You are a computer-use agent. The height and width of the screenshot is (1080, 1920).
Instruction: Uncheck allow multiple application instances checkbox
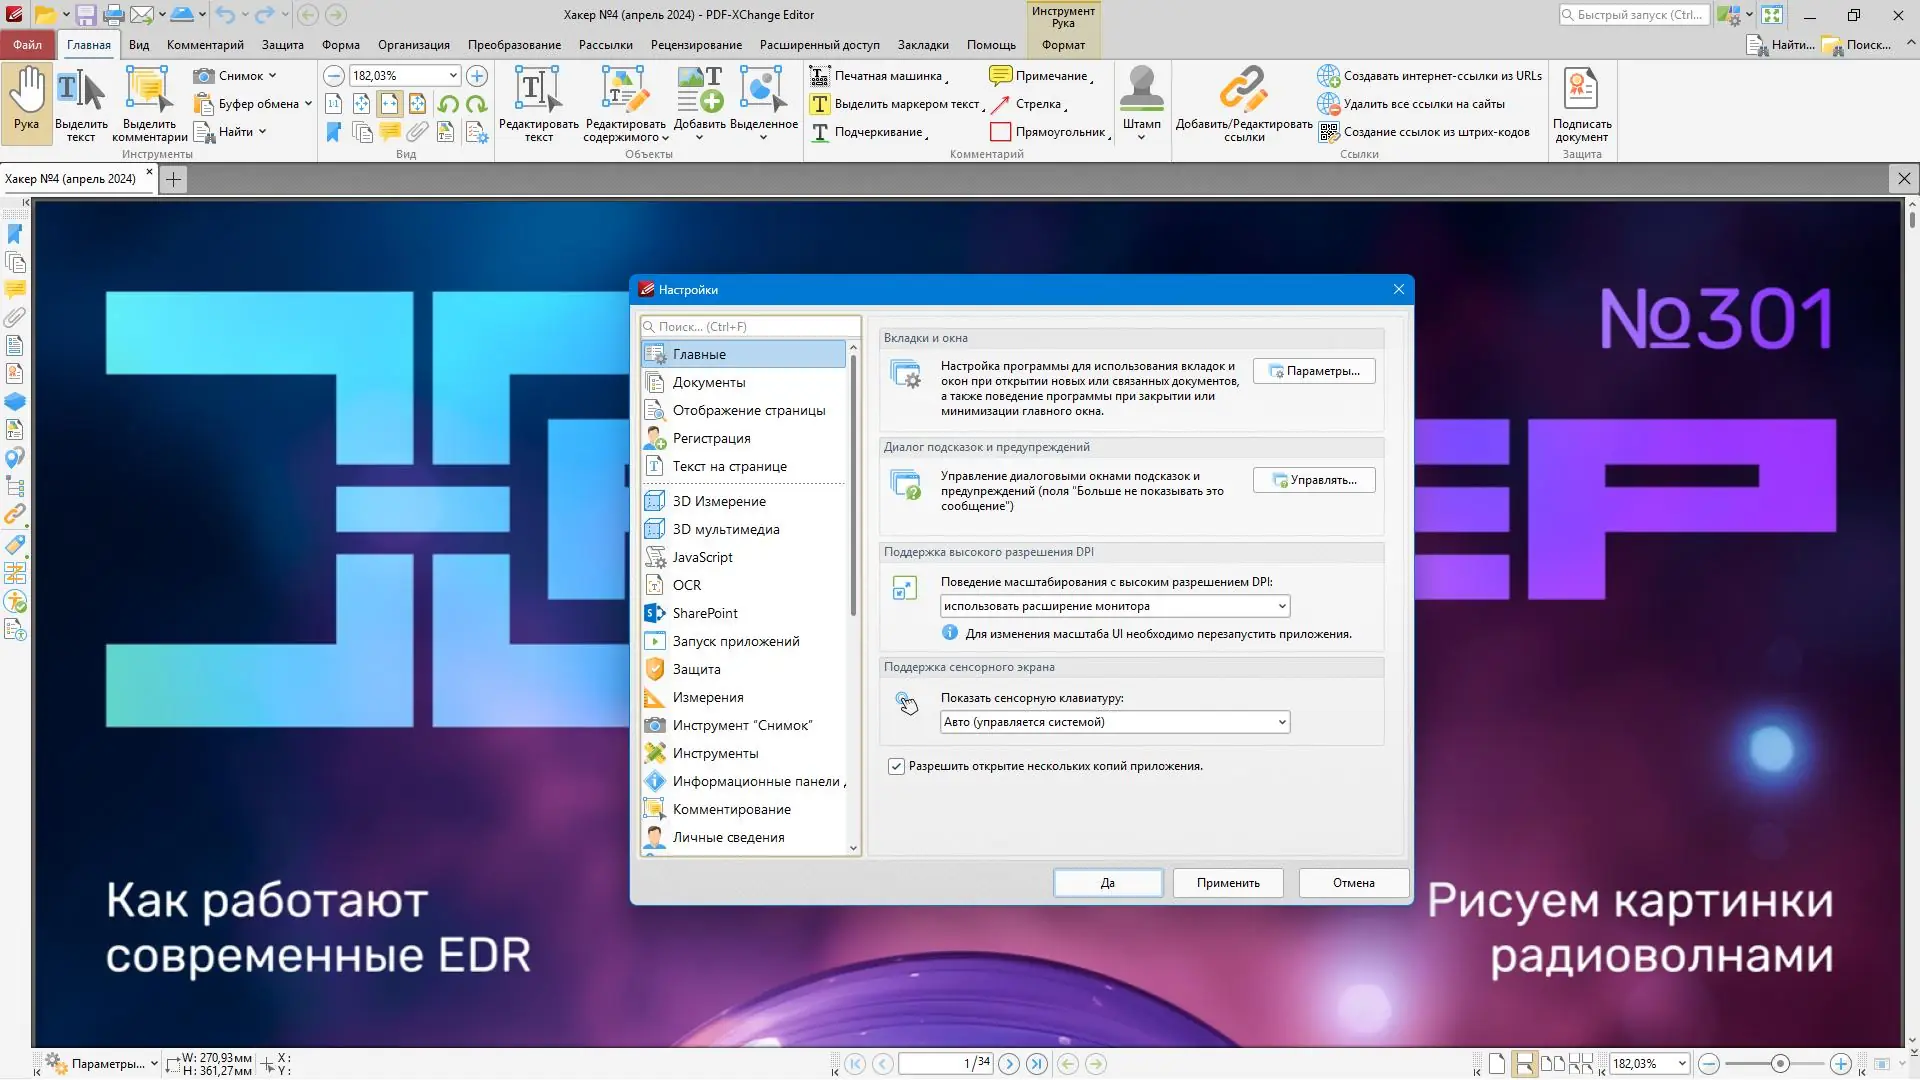click(896, 767)
